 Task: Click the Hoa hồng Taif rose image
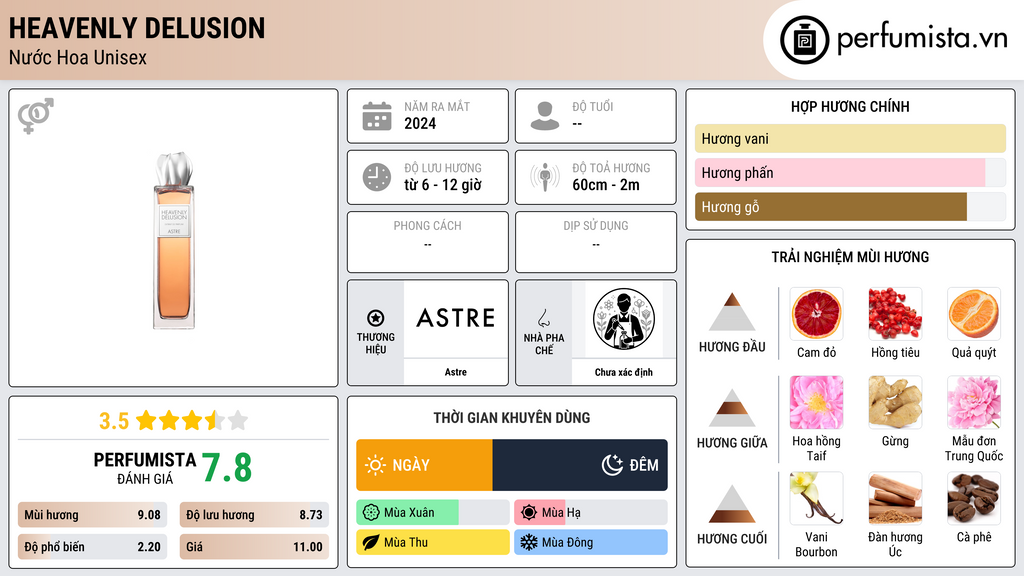click(816, 402)
